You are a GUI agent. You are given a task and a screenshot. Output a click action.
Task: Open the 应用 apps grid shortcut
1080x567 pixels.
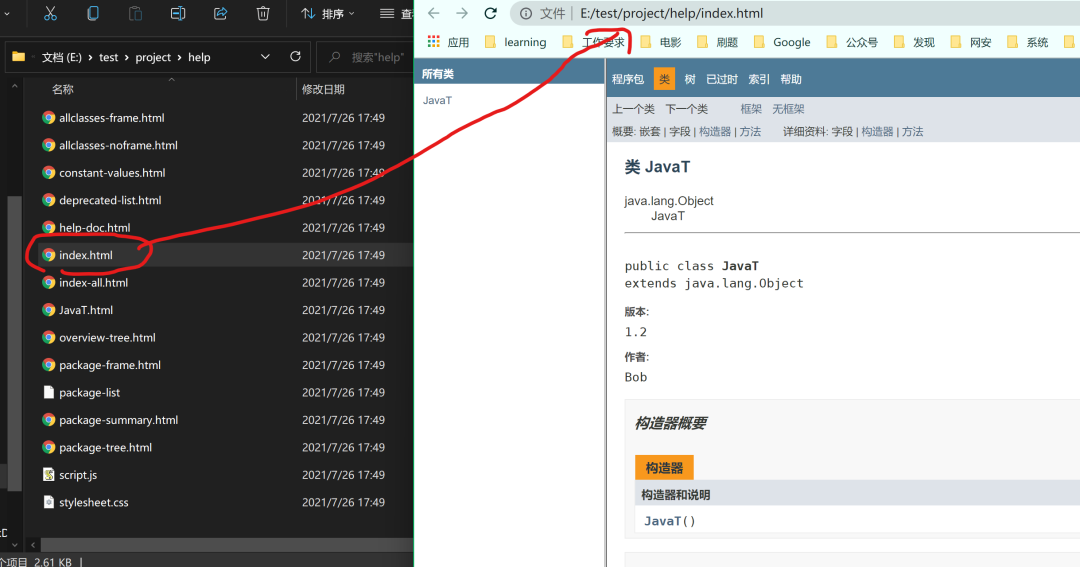tap(448, 42)
